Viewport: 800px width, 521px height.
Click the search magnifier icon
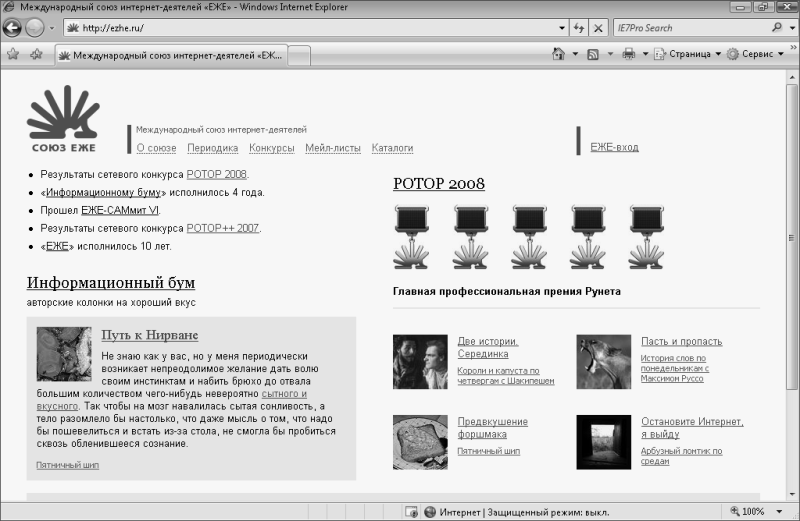coord(777,28)
